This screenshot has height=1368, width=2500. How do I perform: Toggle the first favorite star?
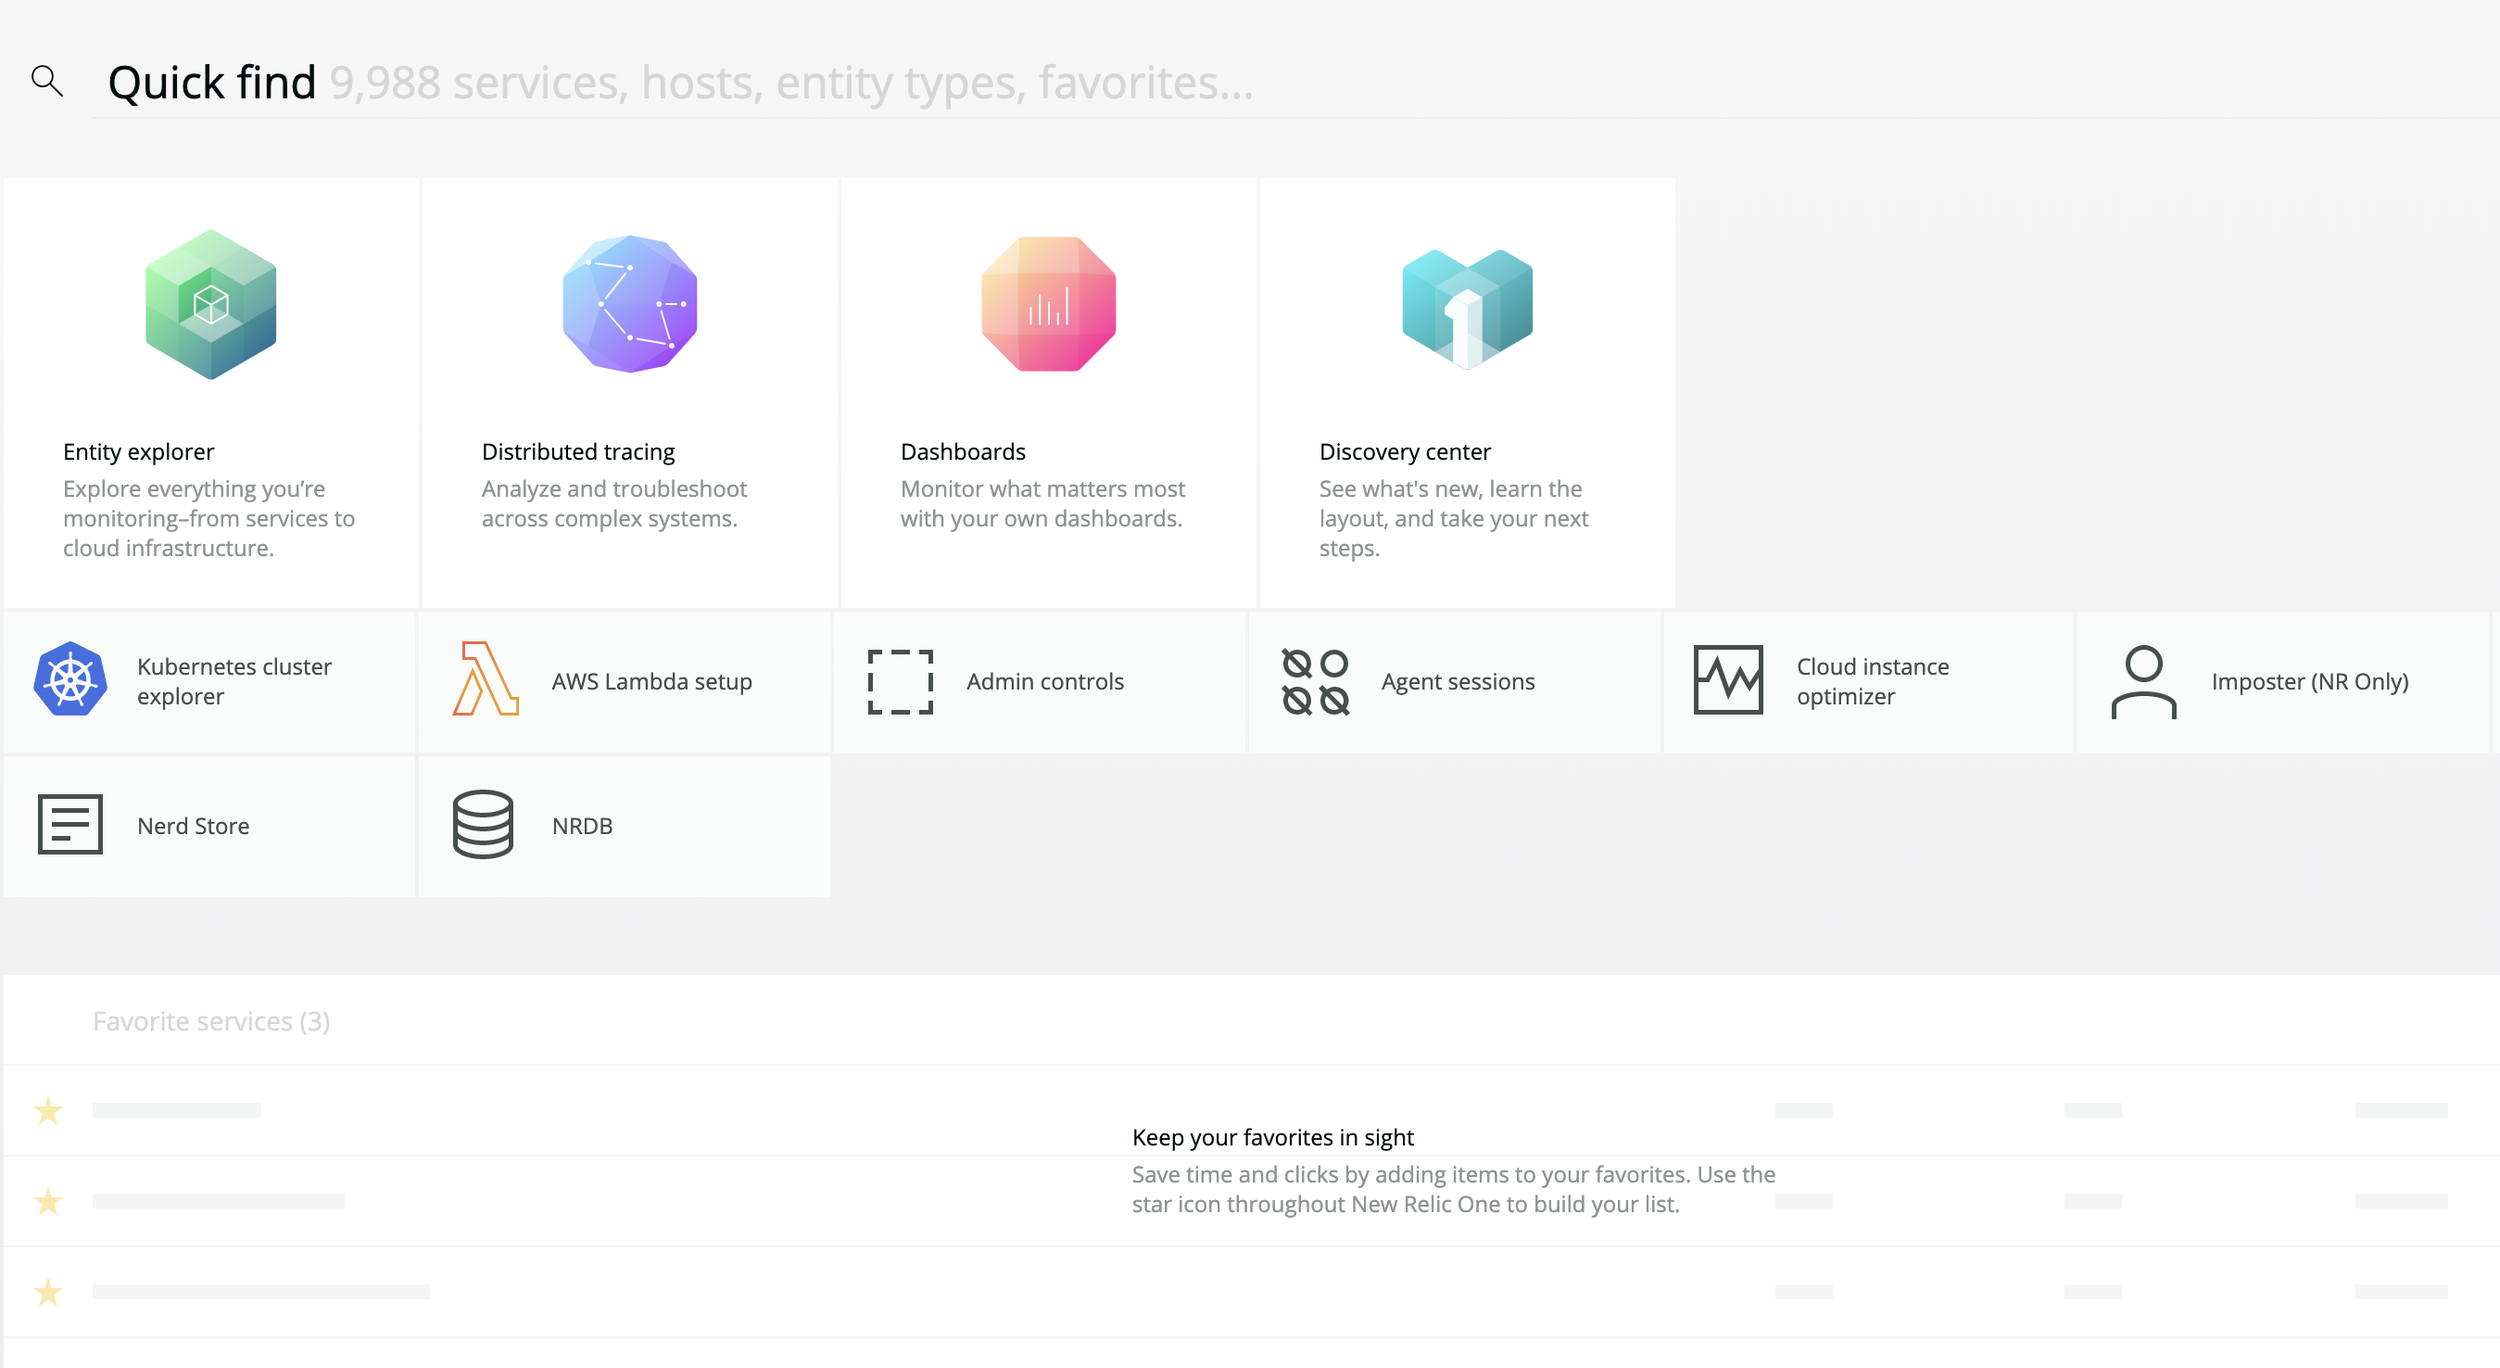[48, 1110]
